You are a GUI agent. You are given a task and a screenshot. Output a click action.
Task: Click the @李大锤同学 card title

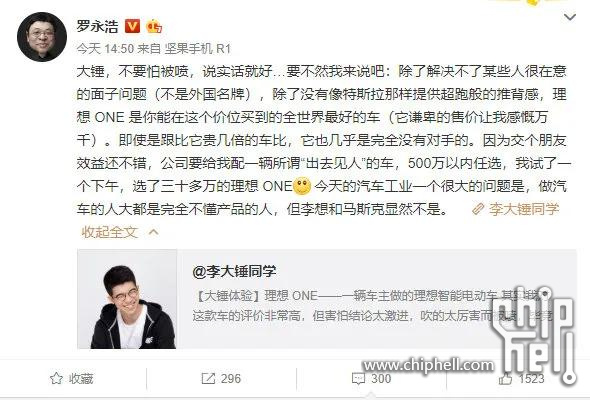[x=234, y=271]
